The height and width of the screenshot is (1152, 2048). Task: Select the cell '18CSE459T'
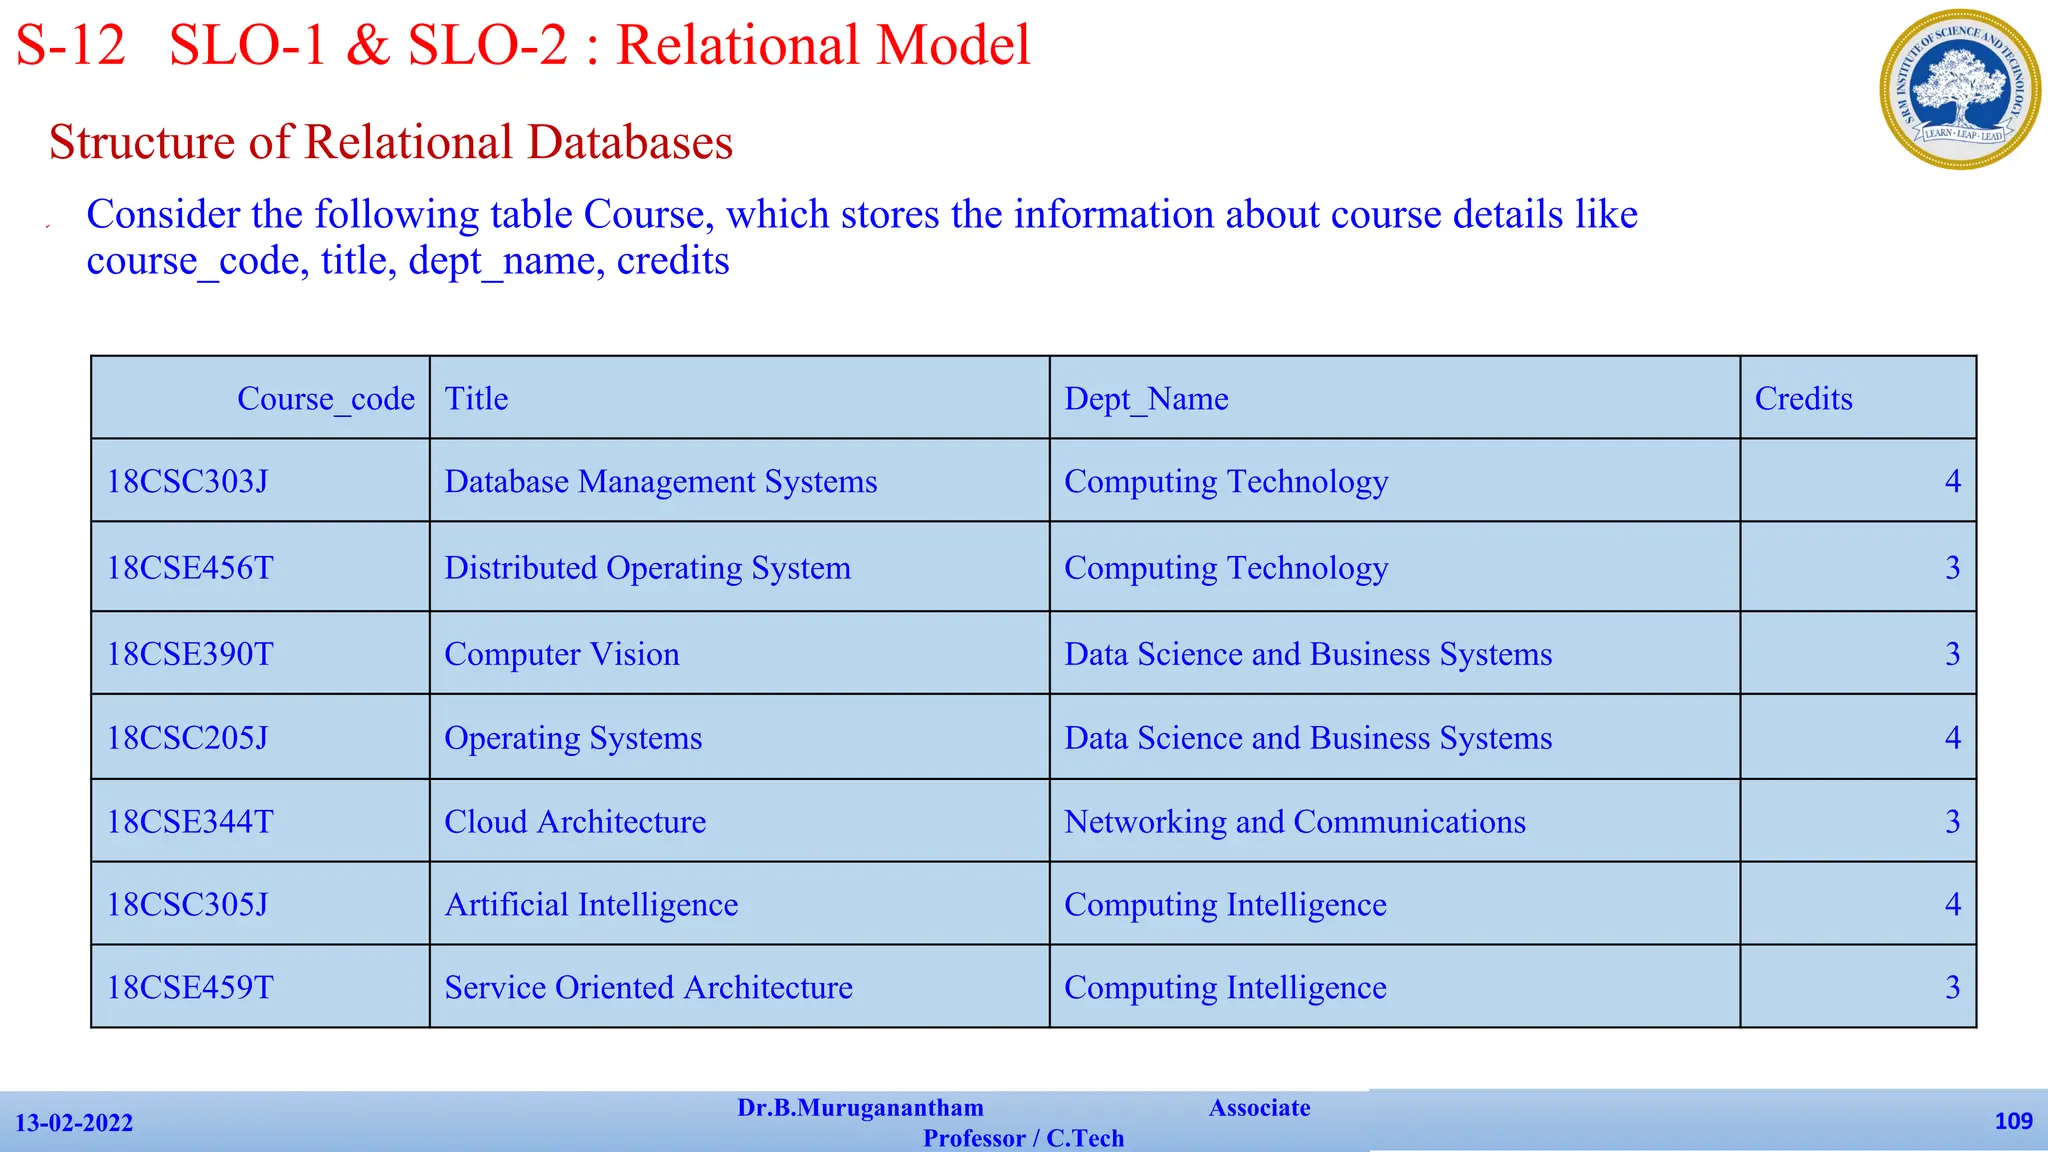pyautogui.click(x=260, y=987)
